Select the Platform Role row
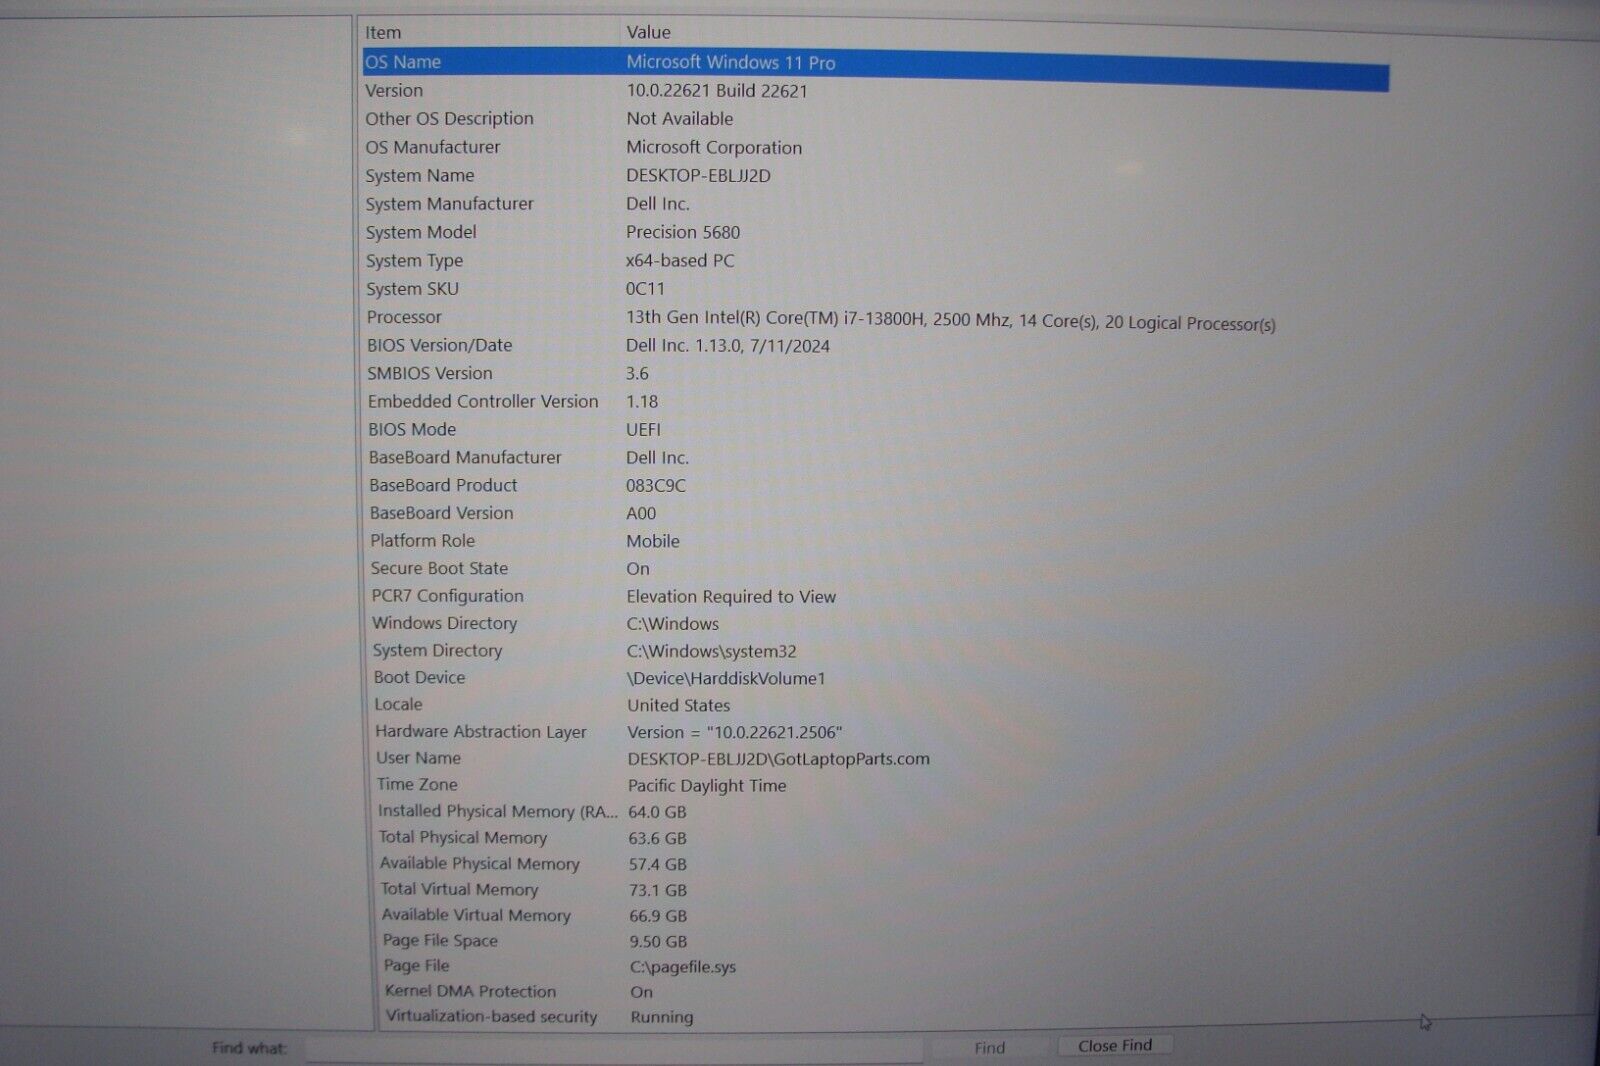 [876, 541]
